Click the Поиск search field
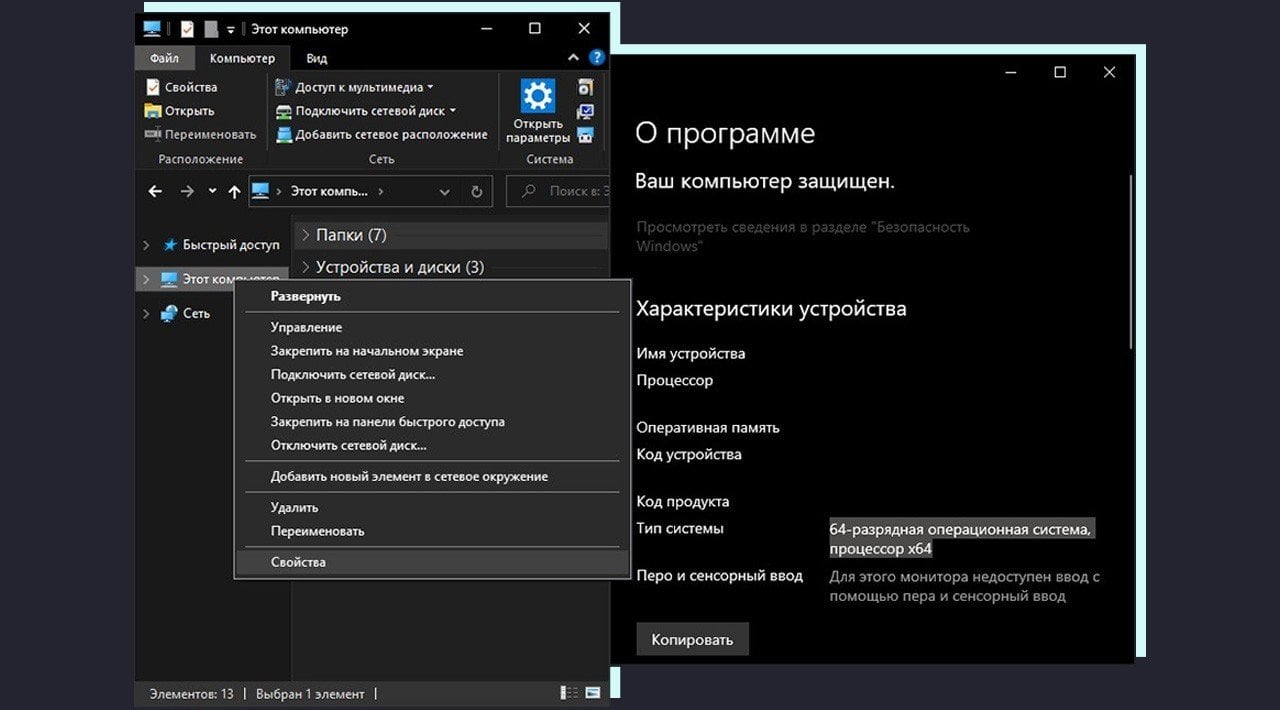This screenshot has height=710, width=1280. click(x=557, y=191)
